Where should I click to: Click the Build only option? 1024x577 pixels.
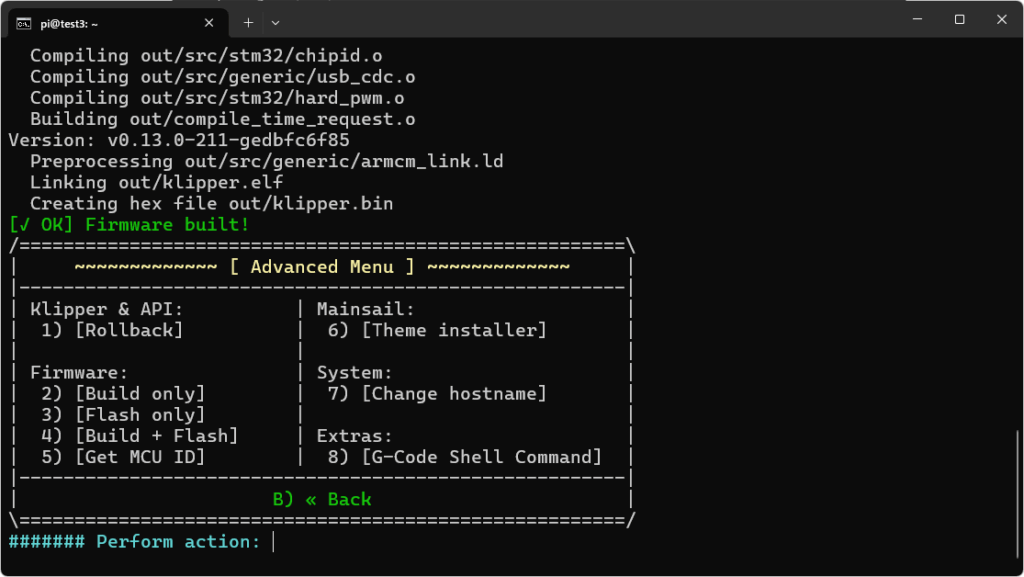click(140, 394)
